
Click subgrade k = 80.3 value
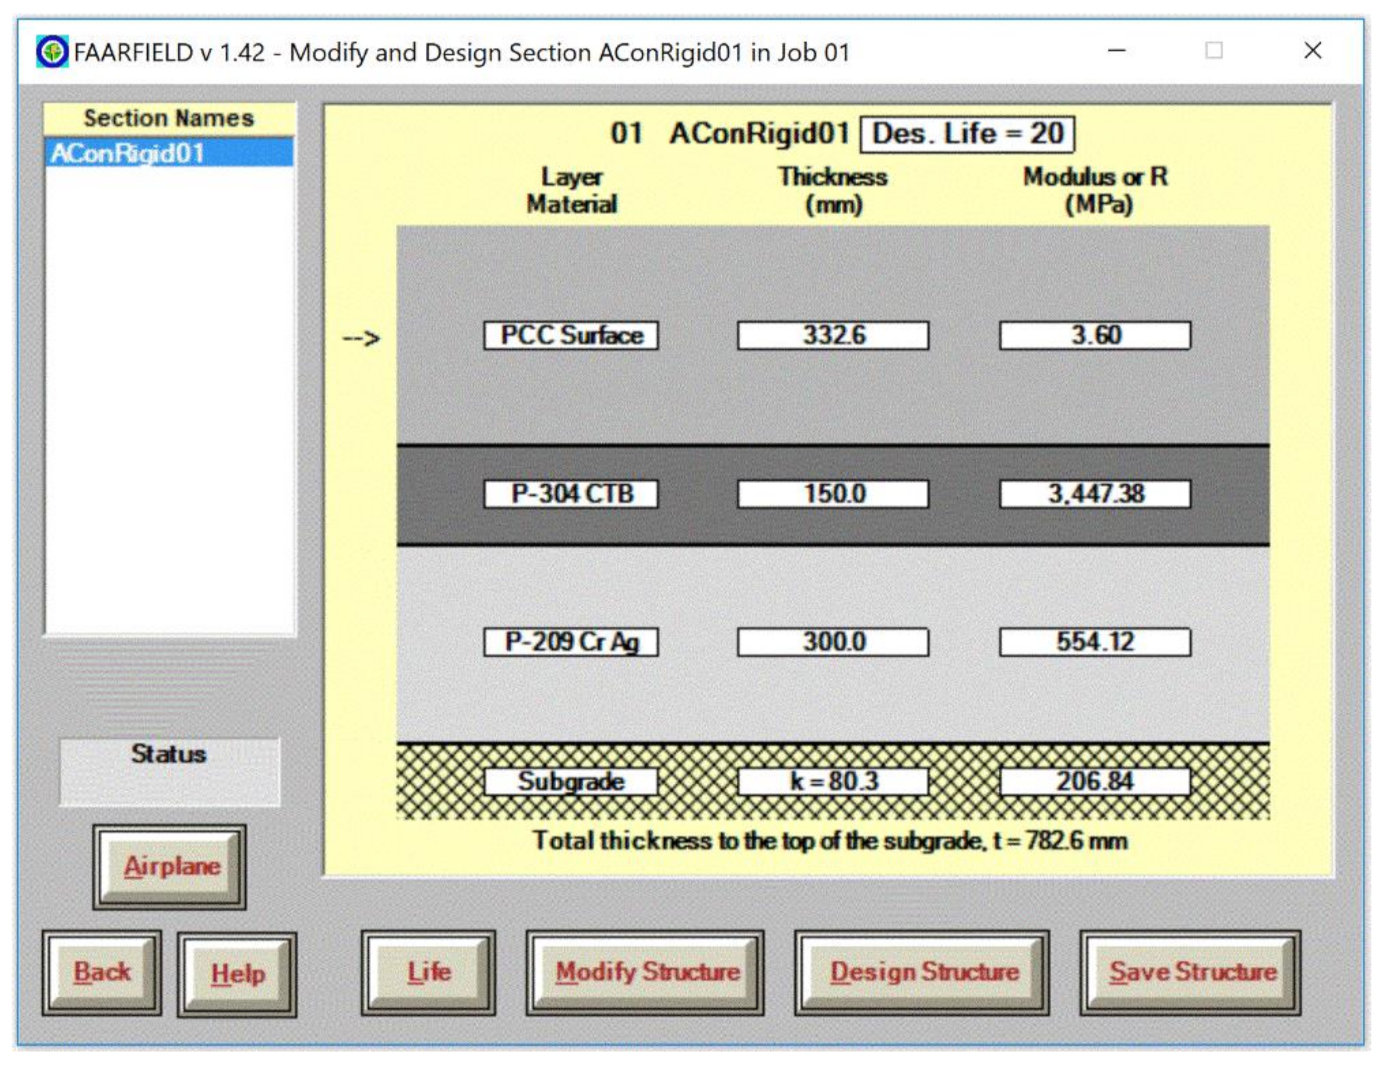point(833,782)
